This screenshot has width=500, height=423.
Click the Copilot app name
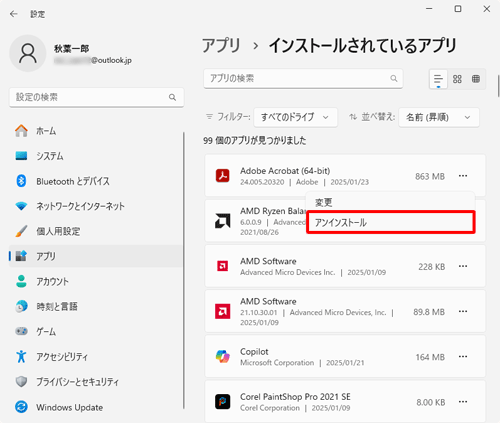(x=254, y=352)
